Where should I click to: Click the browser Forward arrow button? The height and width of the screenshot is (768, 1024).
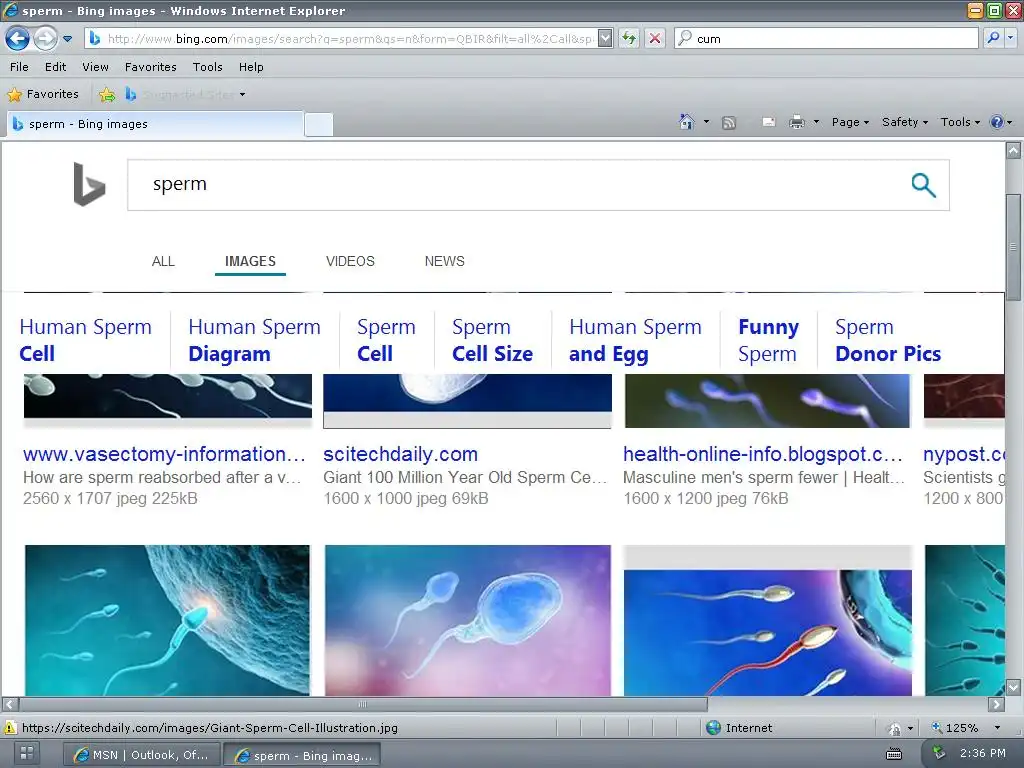45,39
